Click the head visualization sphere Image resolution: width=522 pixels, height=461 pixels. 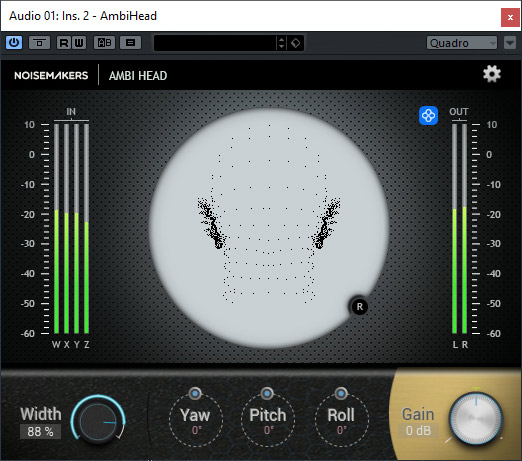coord(269,228)
